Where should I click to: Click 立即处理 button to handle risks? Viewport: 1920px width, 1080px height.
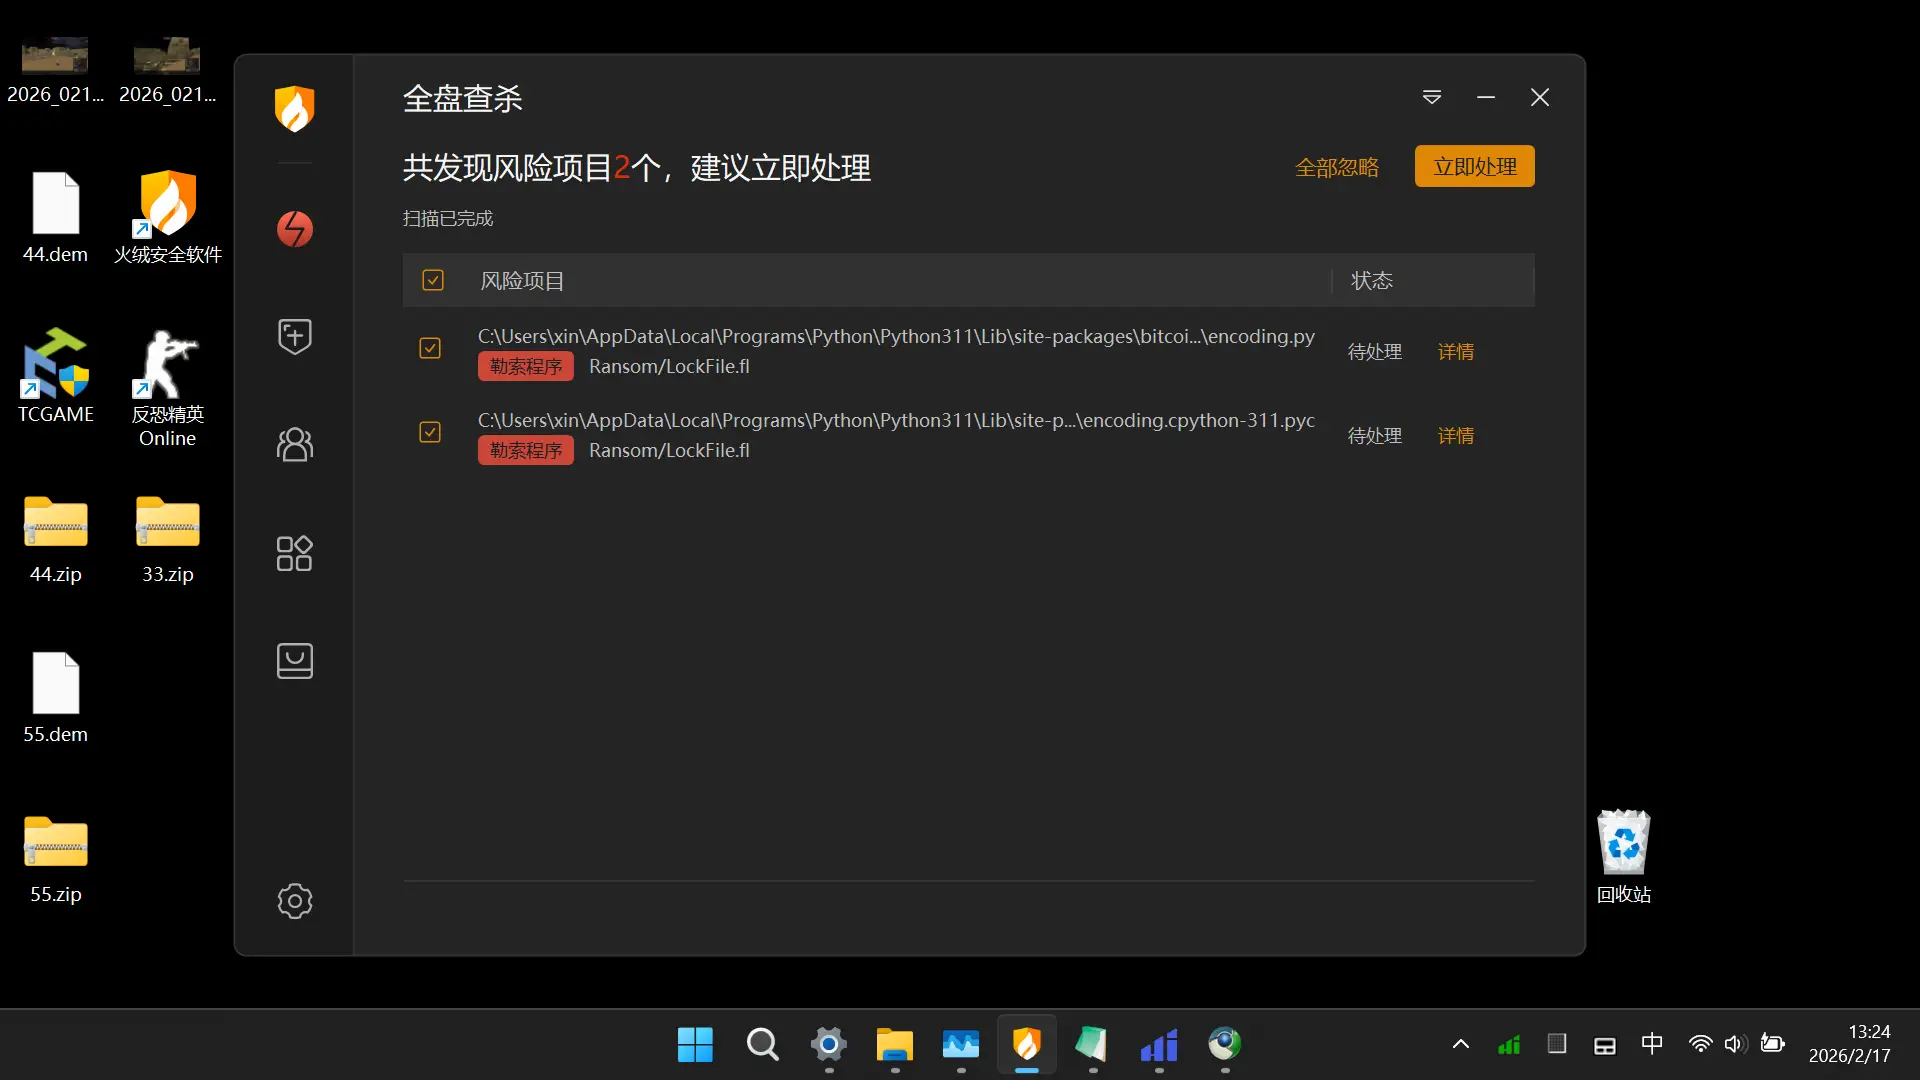1474,167
